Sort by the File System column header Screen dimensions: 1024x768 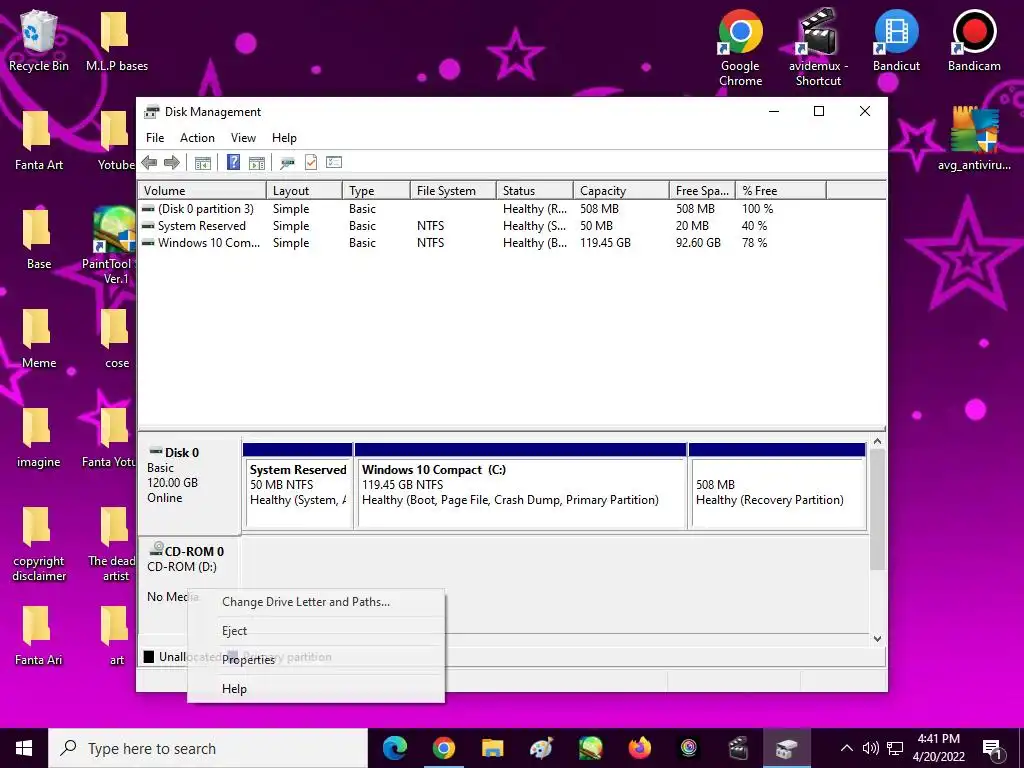pyautogui.click(x=453, y=191)
